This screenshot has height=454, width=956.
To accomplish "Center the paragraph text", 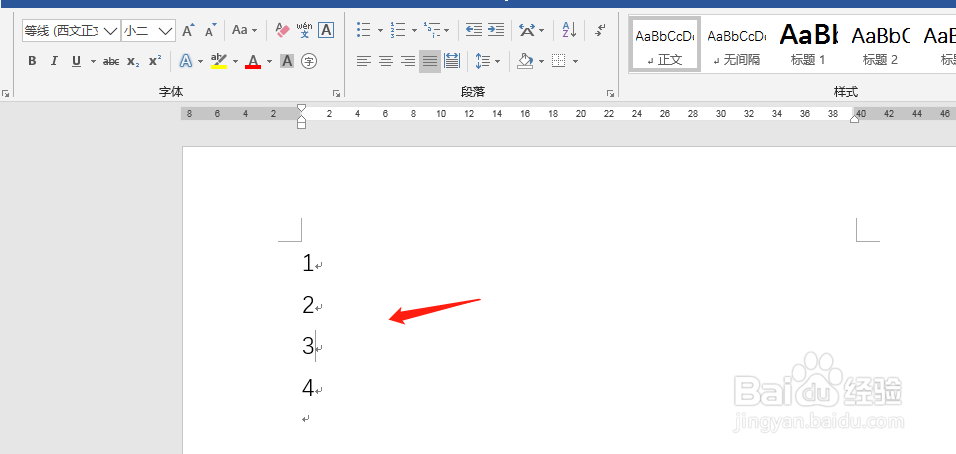I will click(x=386, y=61).
